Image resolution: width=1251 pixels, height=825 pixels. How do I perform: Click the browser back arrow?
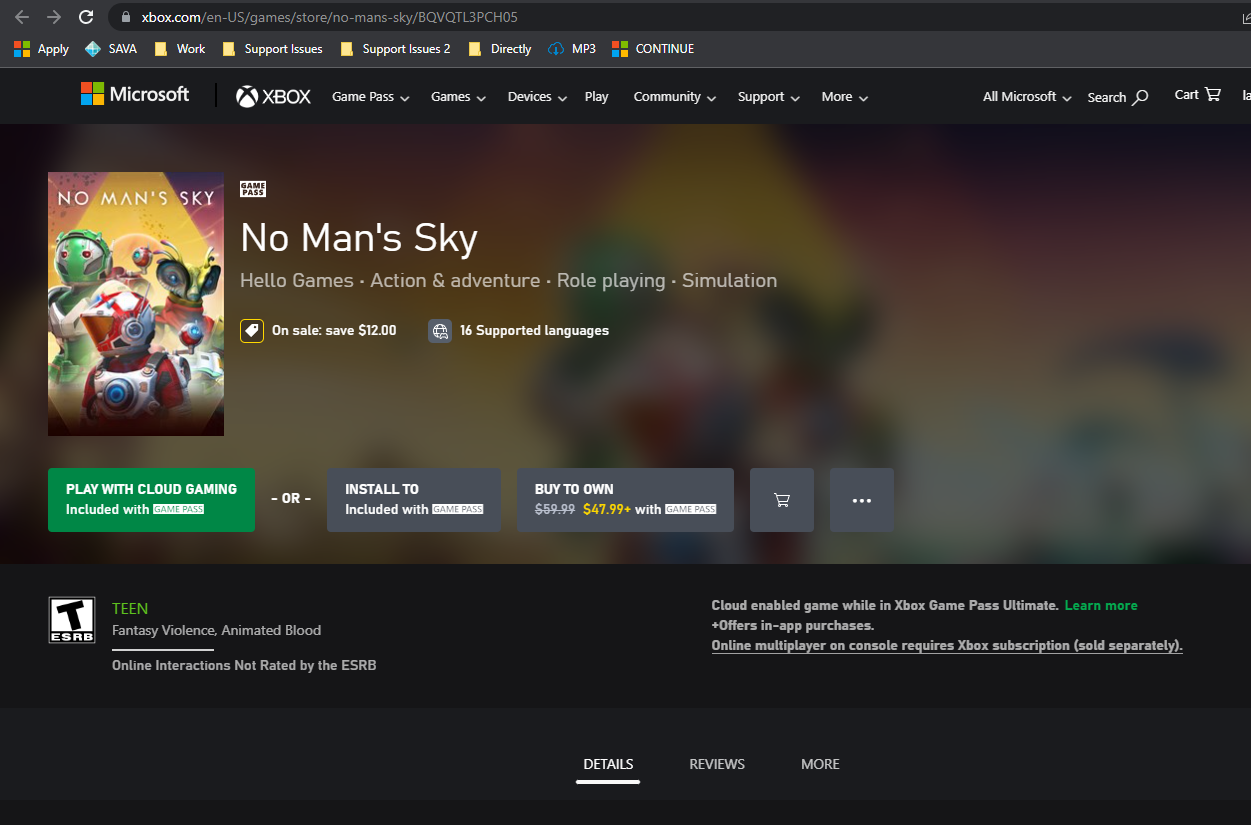coord(22,17)
